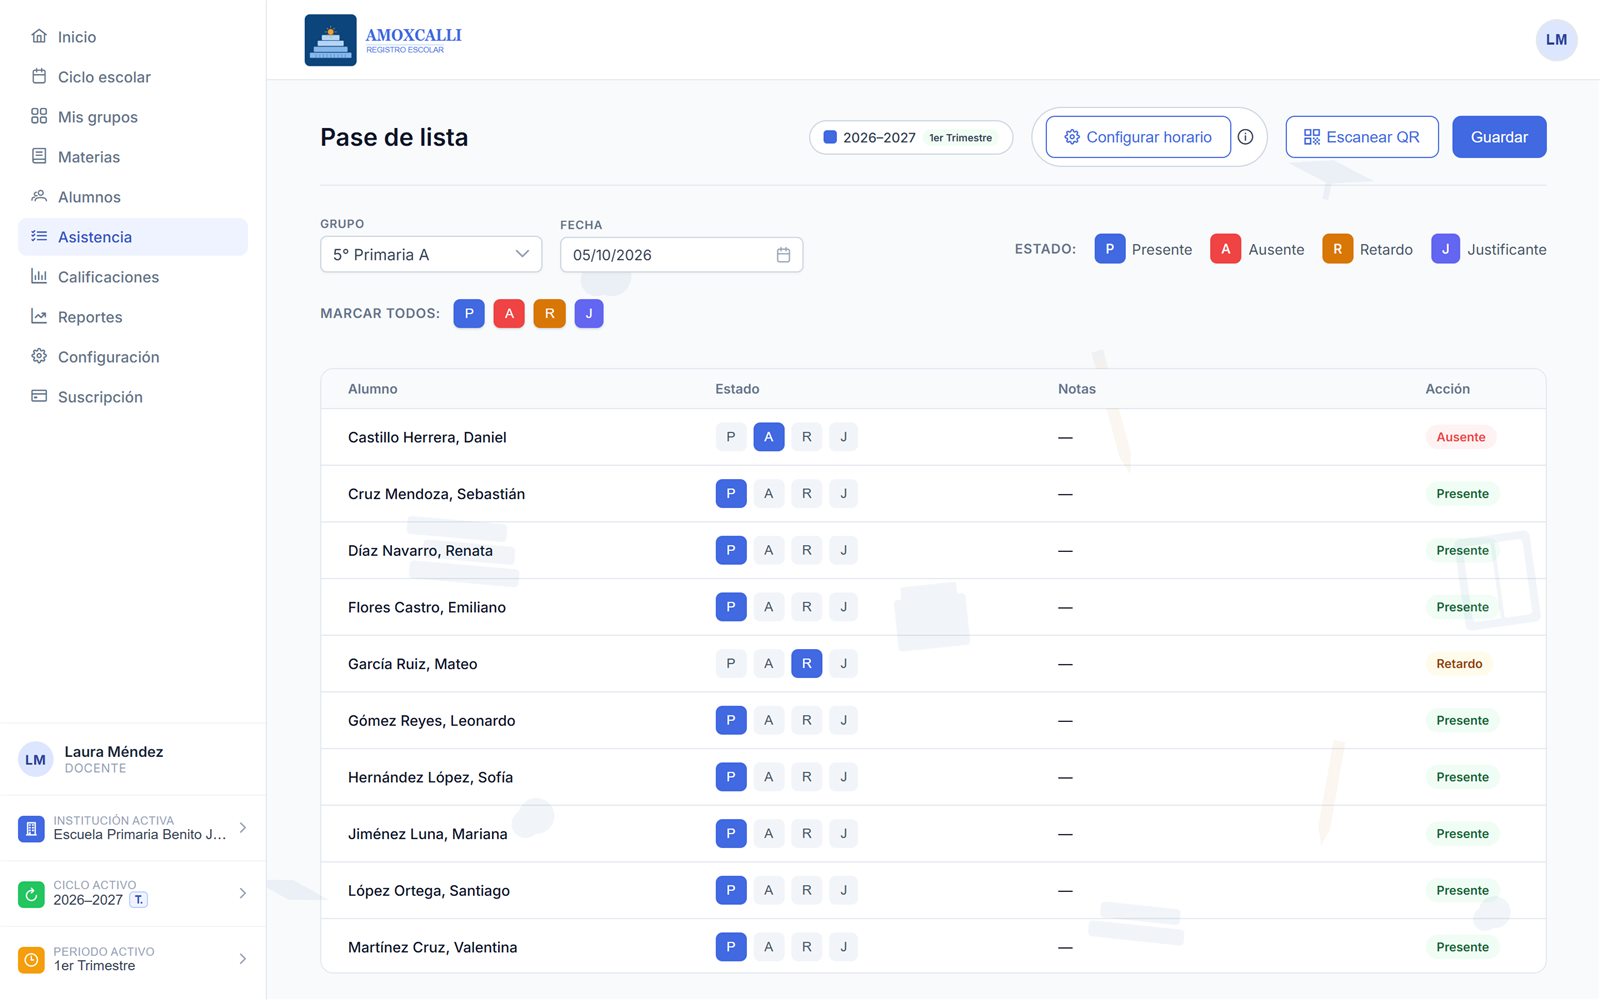Click the Fecha field showing 05/10/2026
The image size is (1600, 1000).
tap(681, 255)
